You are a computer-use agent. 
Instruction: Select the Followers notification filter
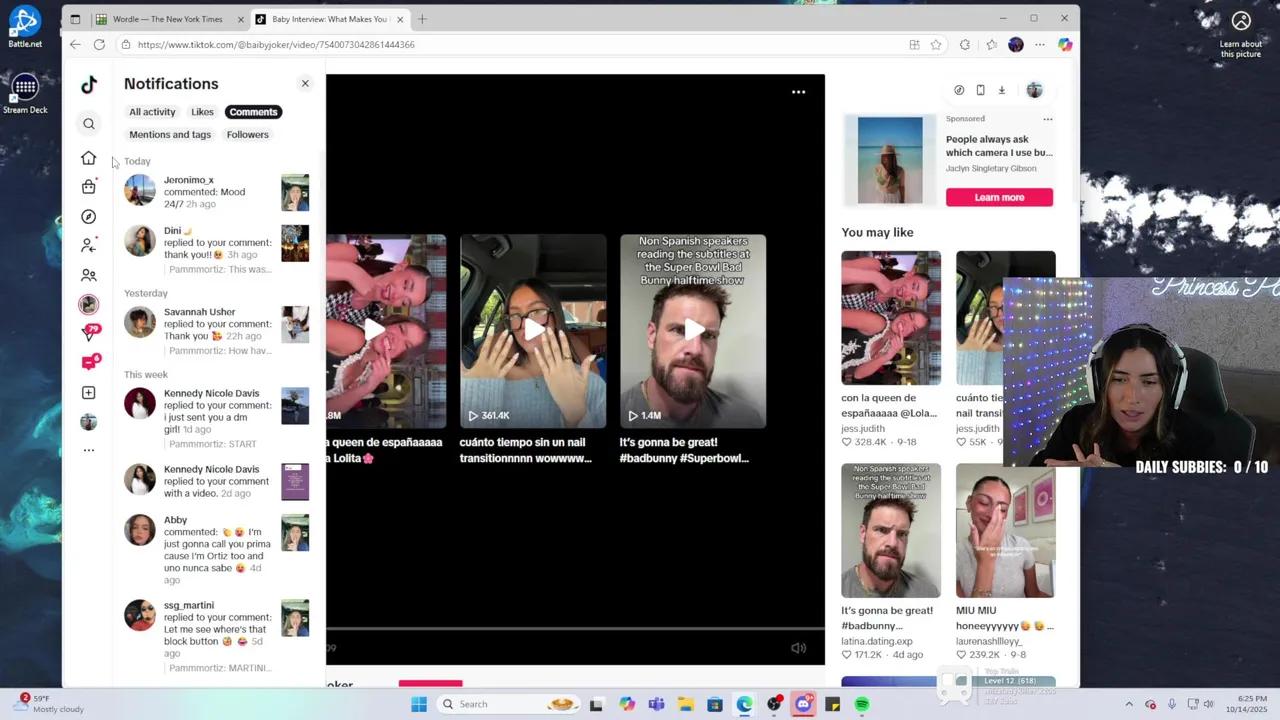247,135
